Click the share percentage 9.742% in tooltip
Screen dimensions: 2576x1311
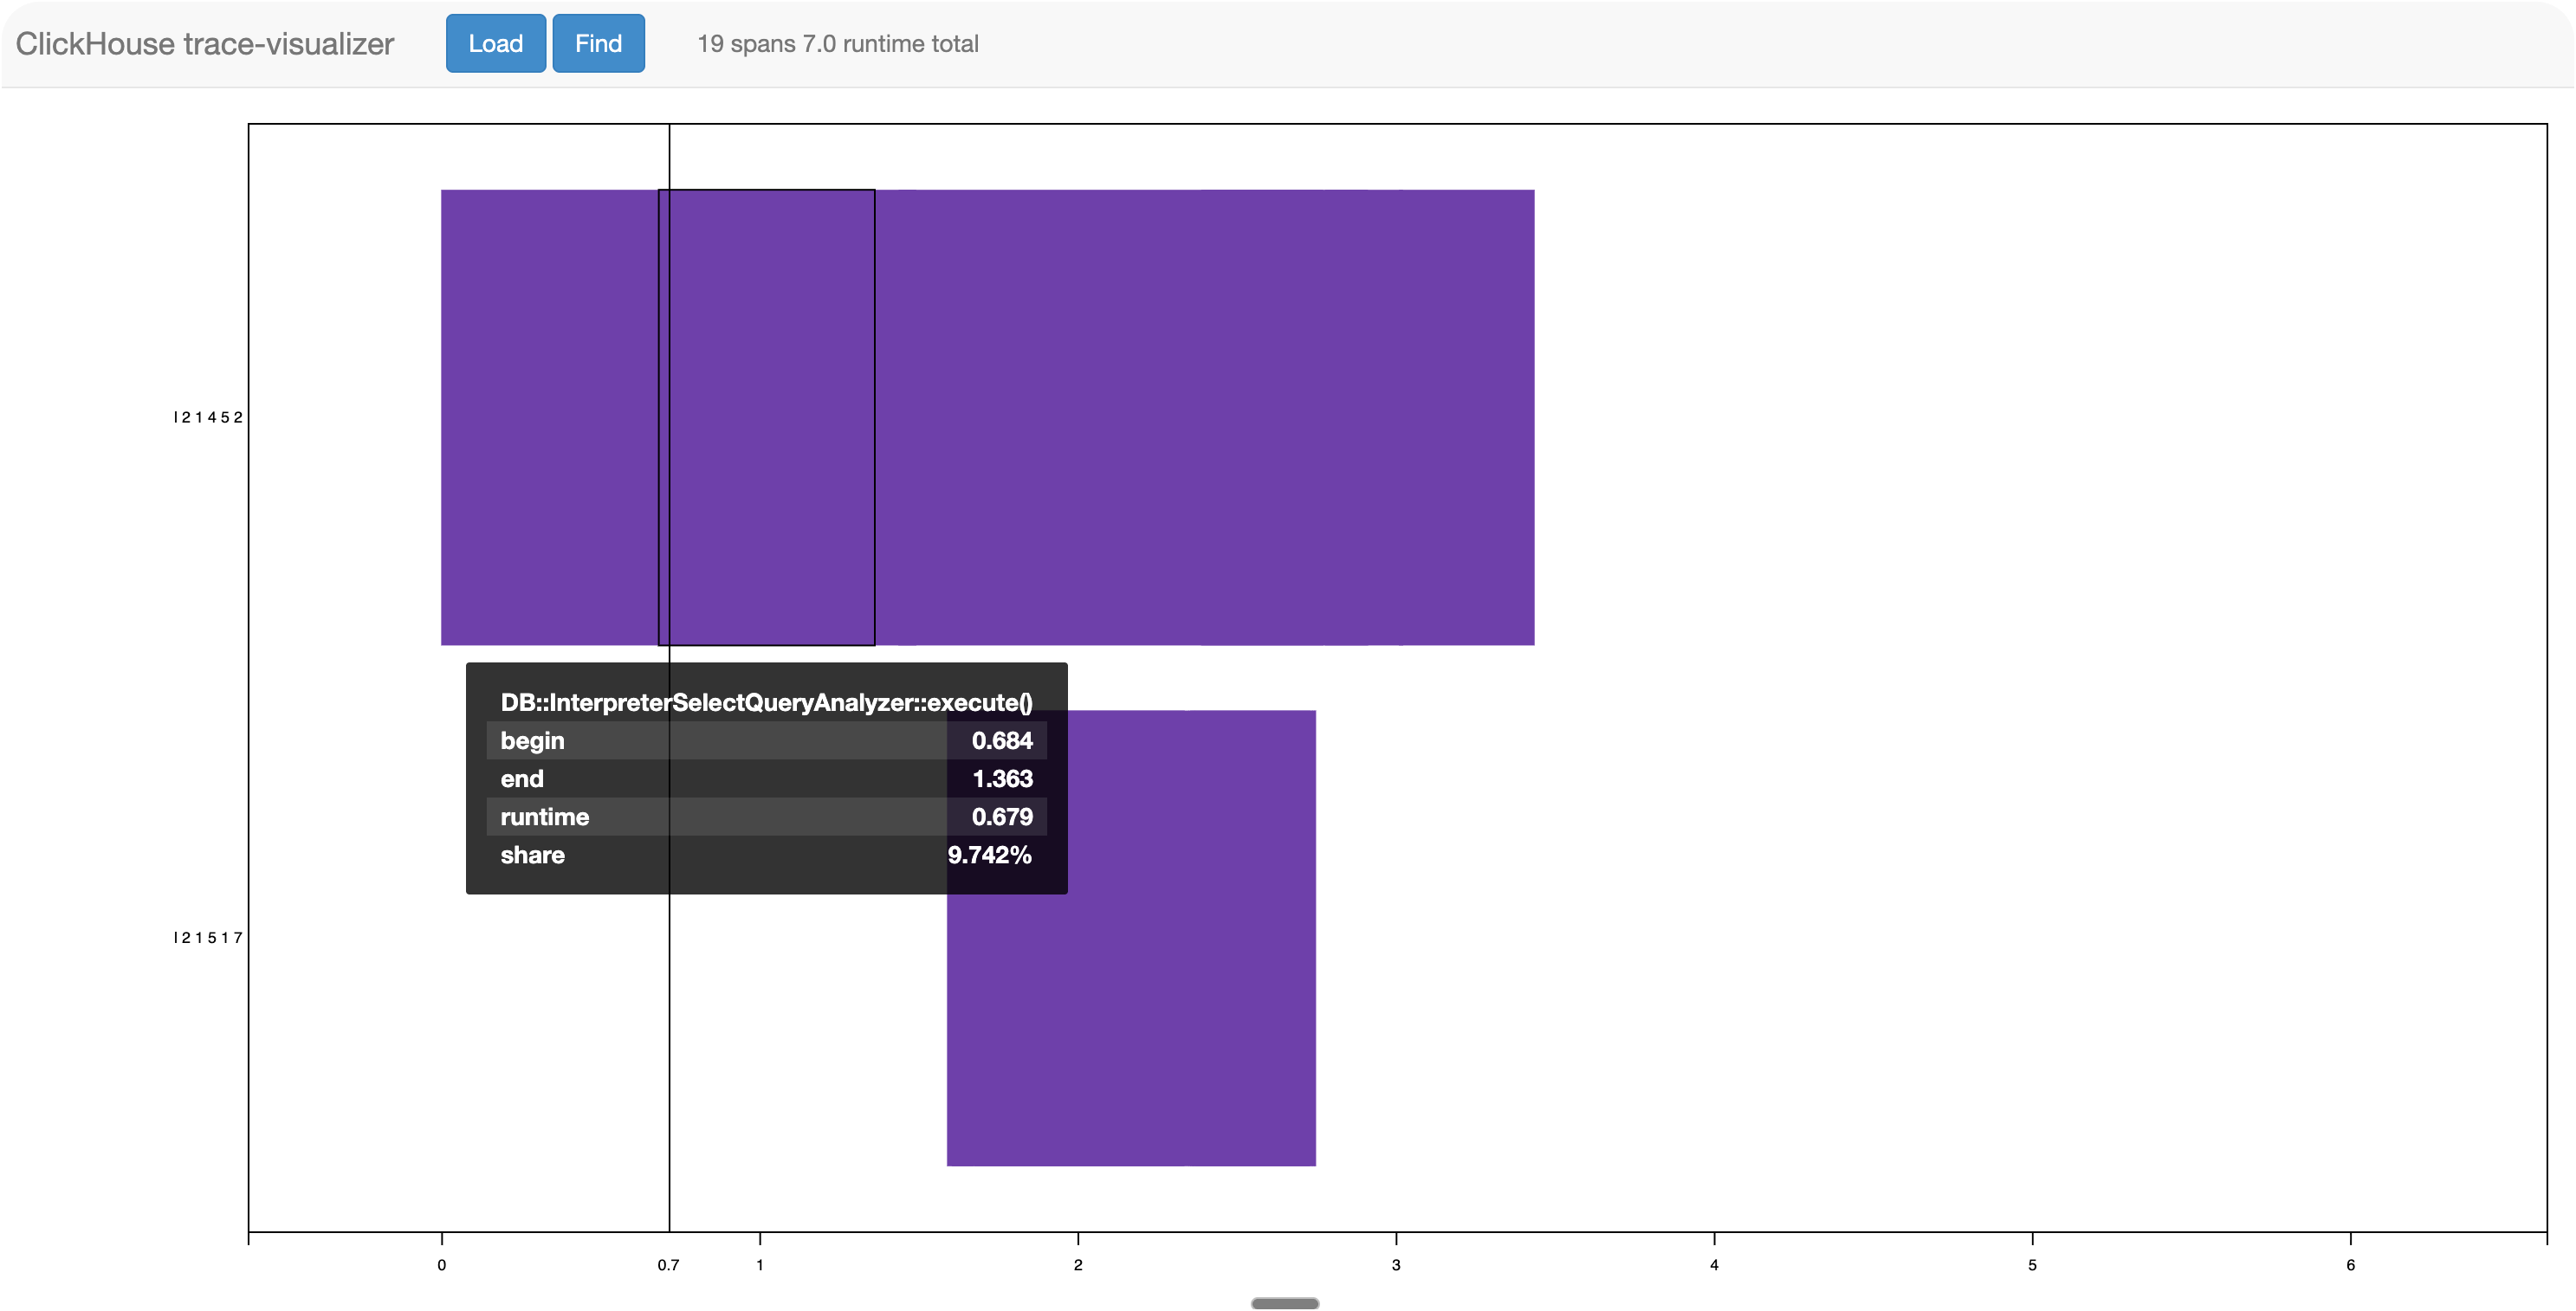[989, 855]
